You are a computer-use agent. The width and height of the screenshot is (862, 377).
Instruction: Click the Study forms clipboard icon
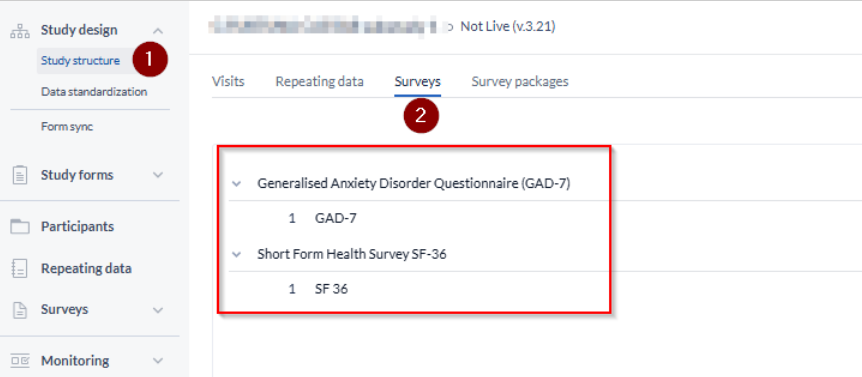click(20, 175)
